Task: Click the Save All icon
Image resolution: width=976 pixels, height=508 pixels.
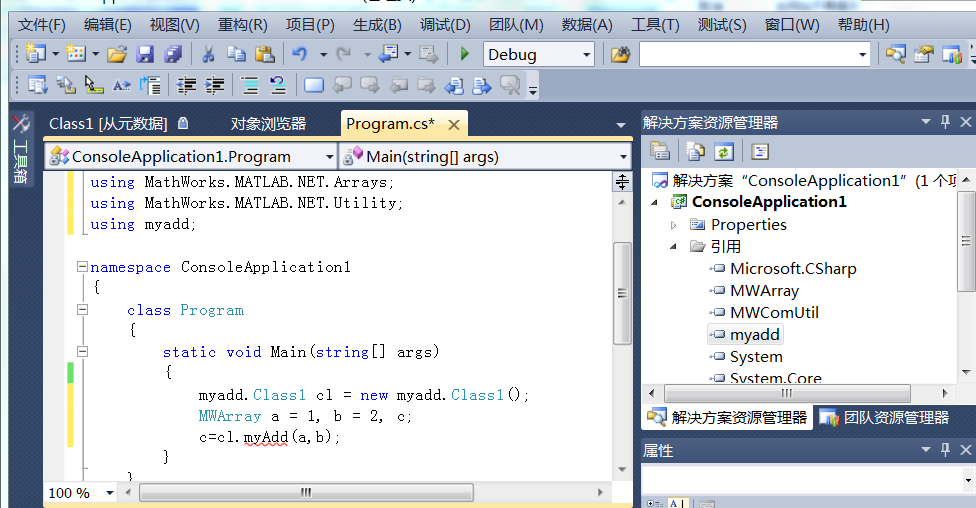Action: coord(172,54)
